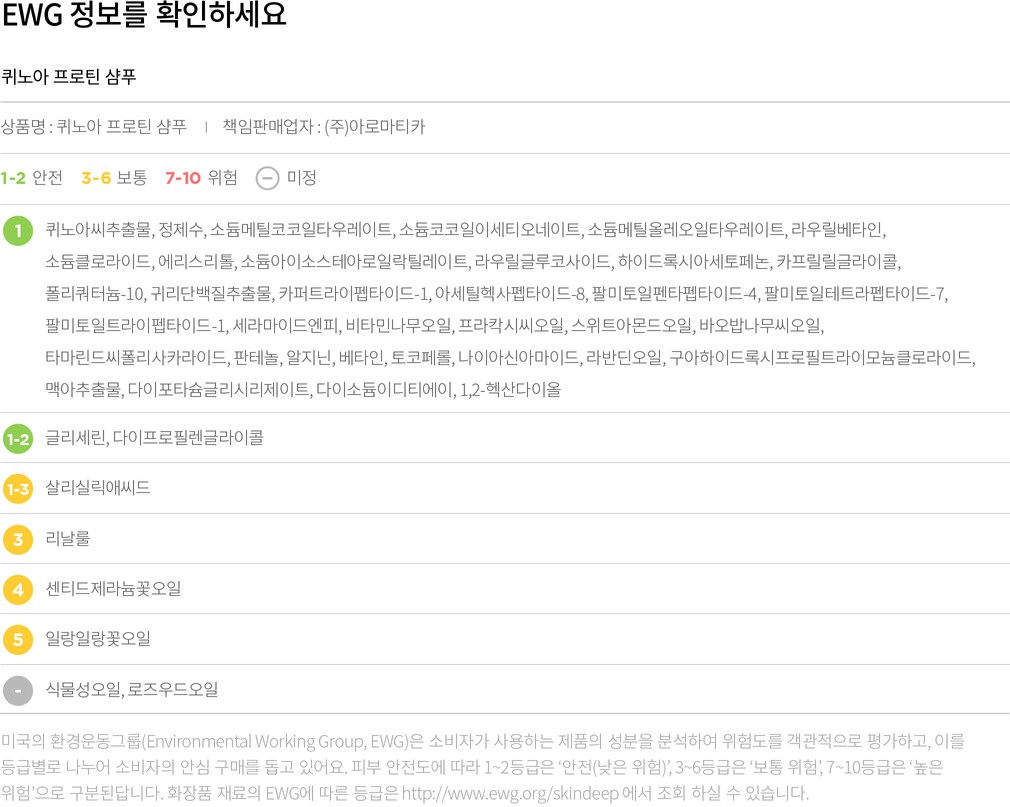Click ingredient 살리실릭애씨드

point(98,489)
